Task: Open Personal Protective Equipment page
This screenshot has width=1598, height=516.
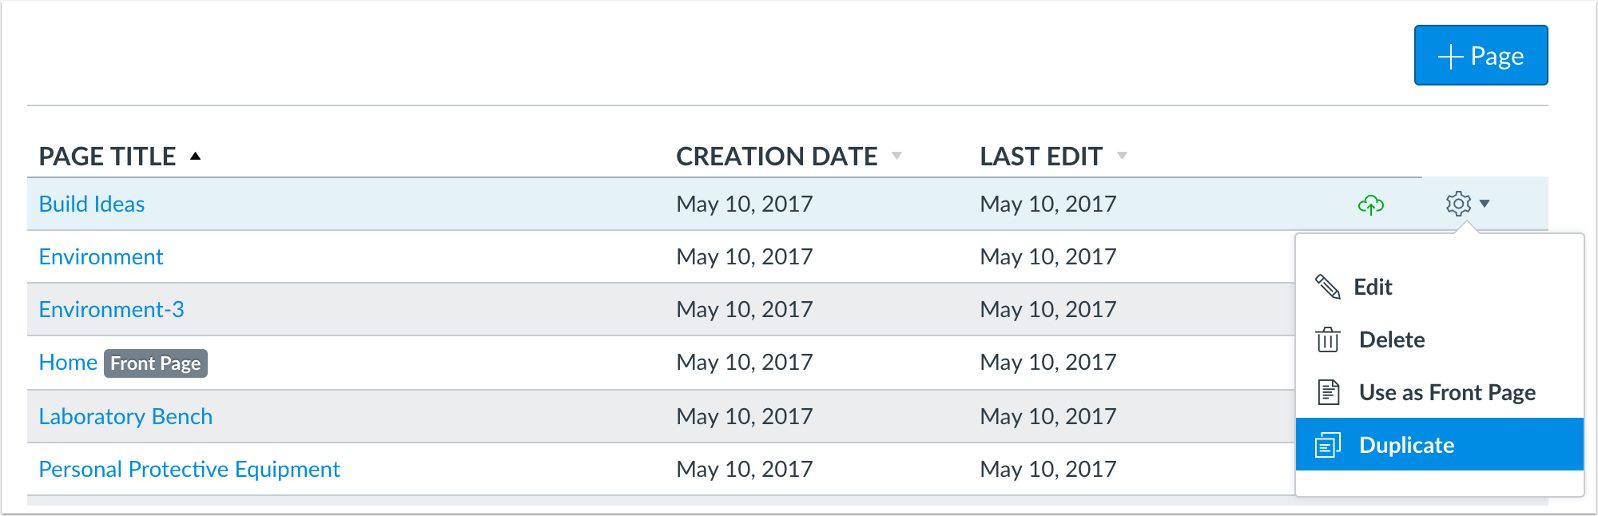Action: pos(189,469)
